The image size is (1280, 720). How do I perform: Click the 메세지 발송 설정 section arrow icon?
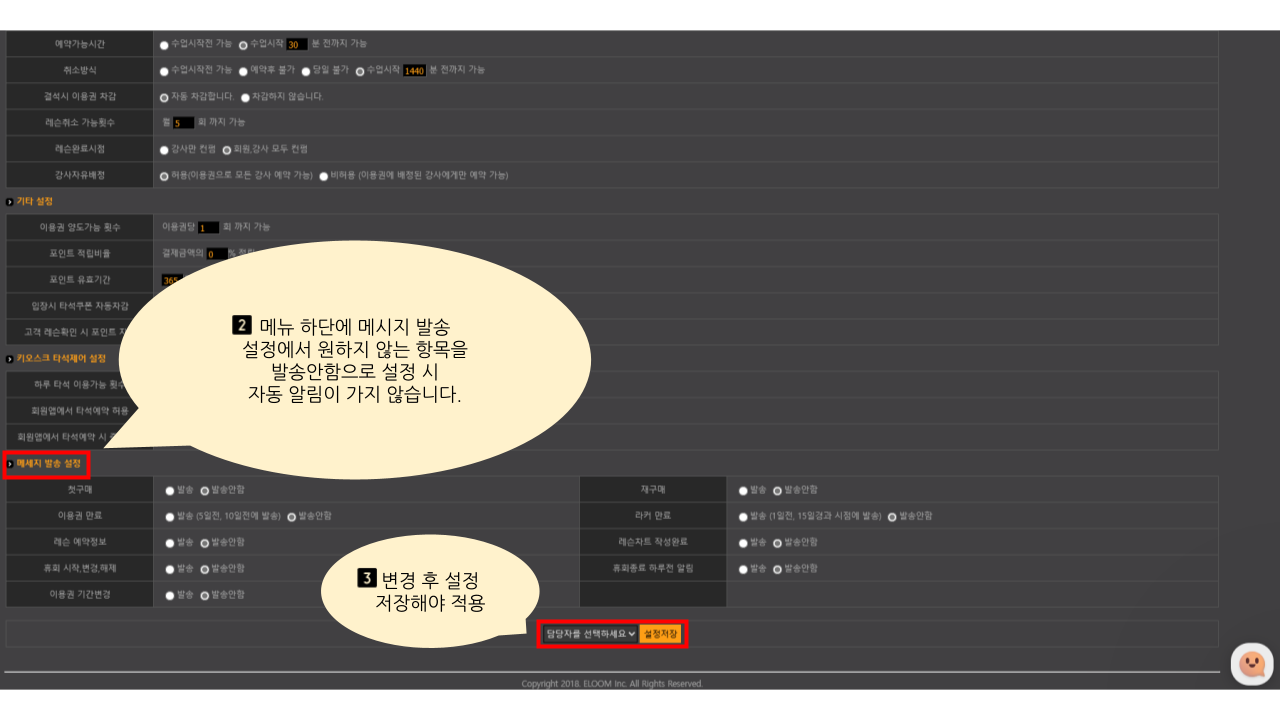10,464
